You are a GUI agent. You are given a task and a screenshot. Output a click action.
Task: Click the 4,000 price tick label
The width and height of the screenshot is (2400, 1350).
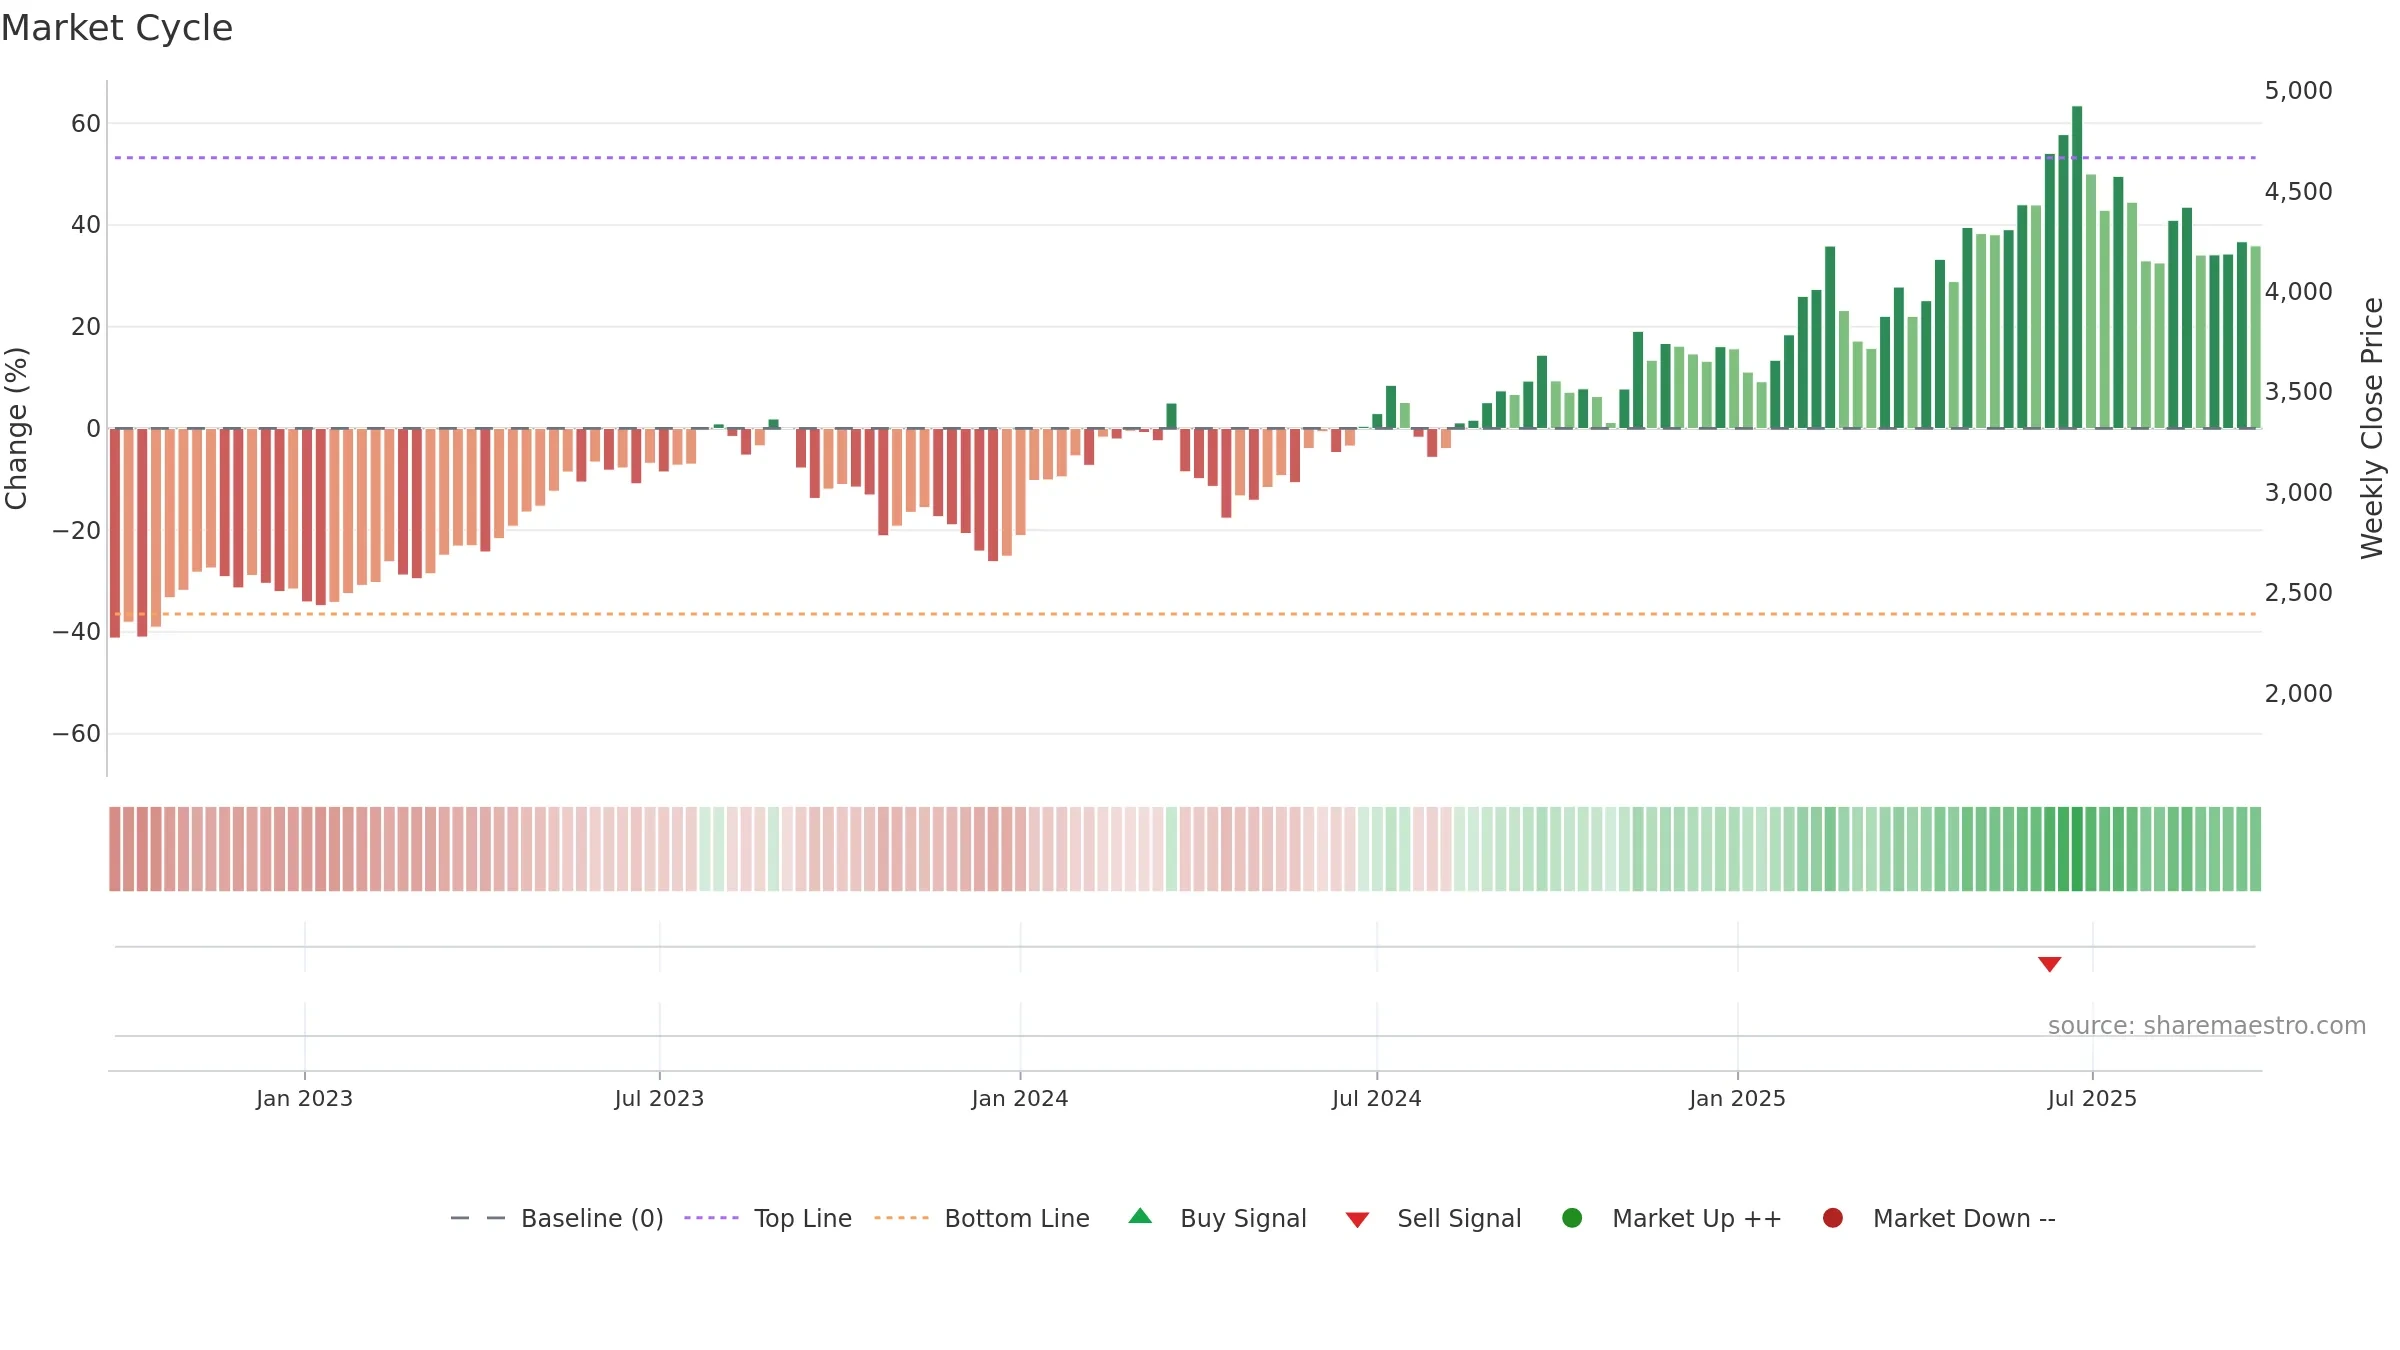[2298, 292]
